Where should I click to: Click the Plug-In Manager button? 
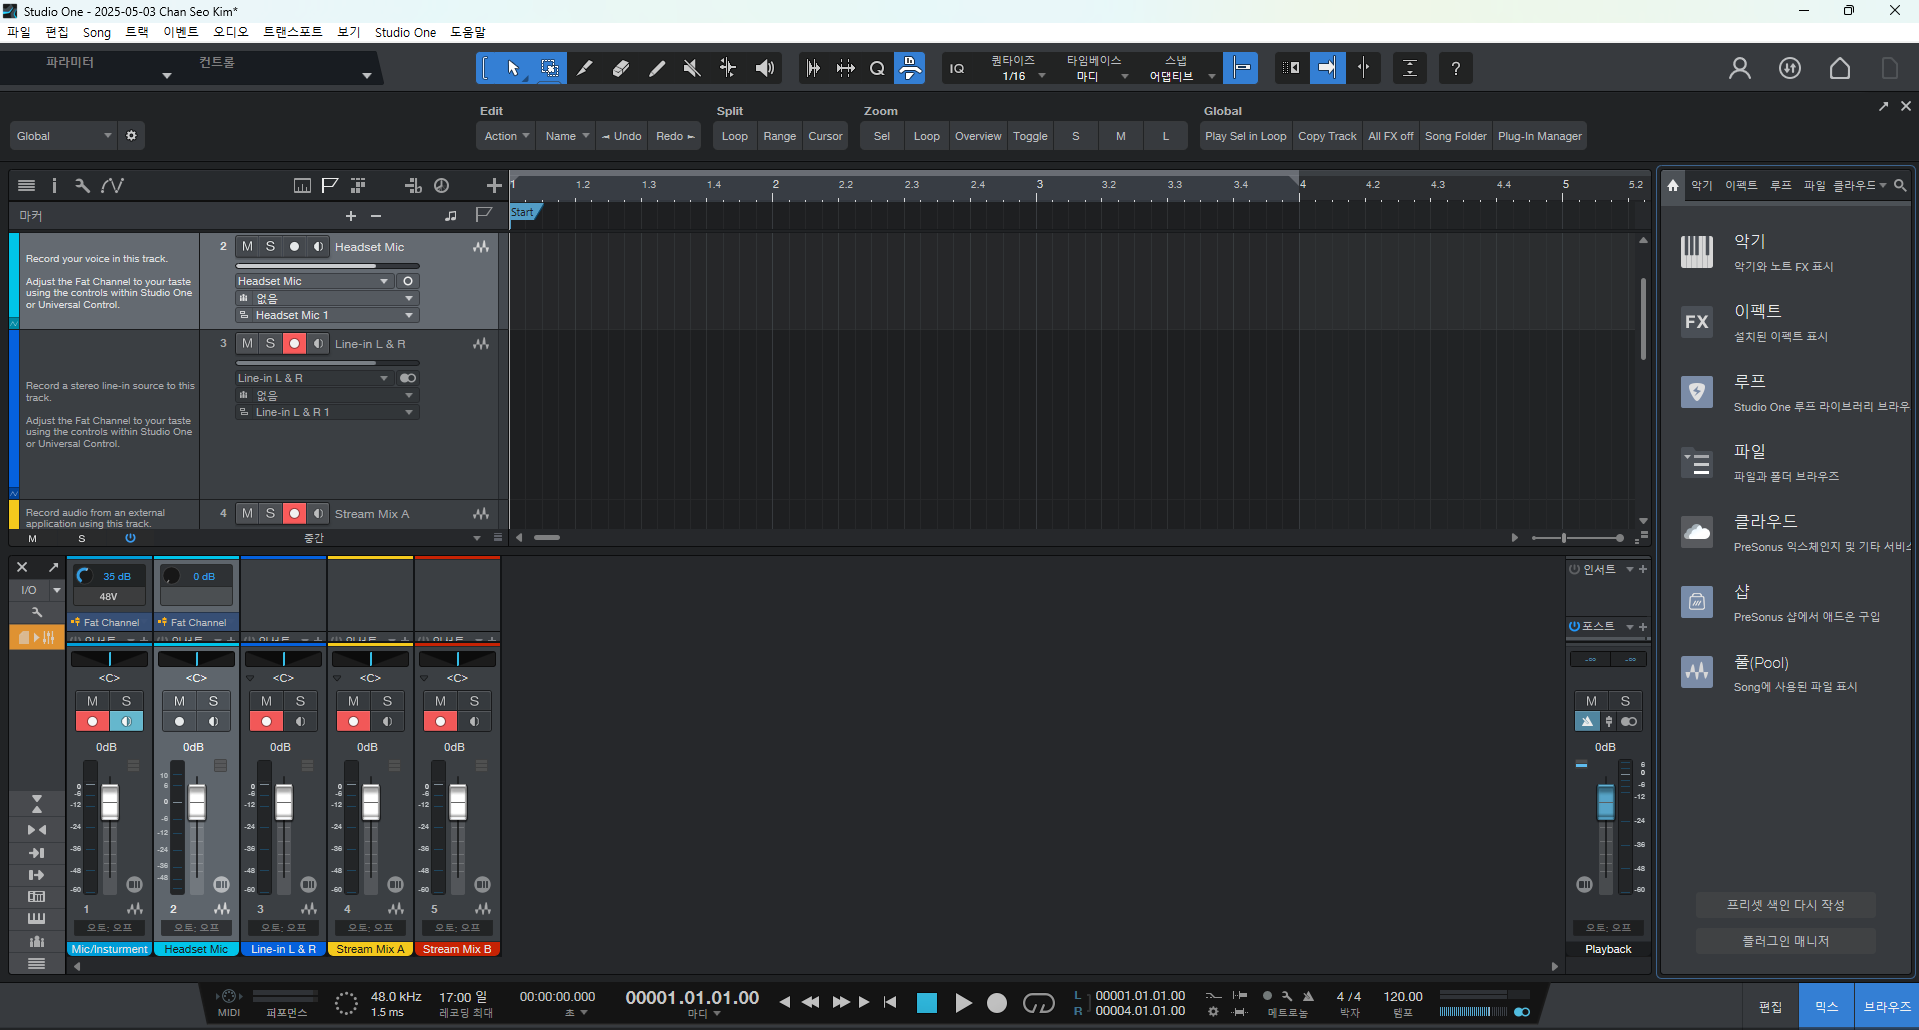point(1540,136)
